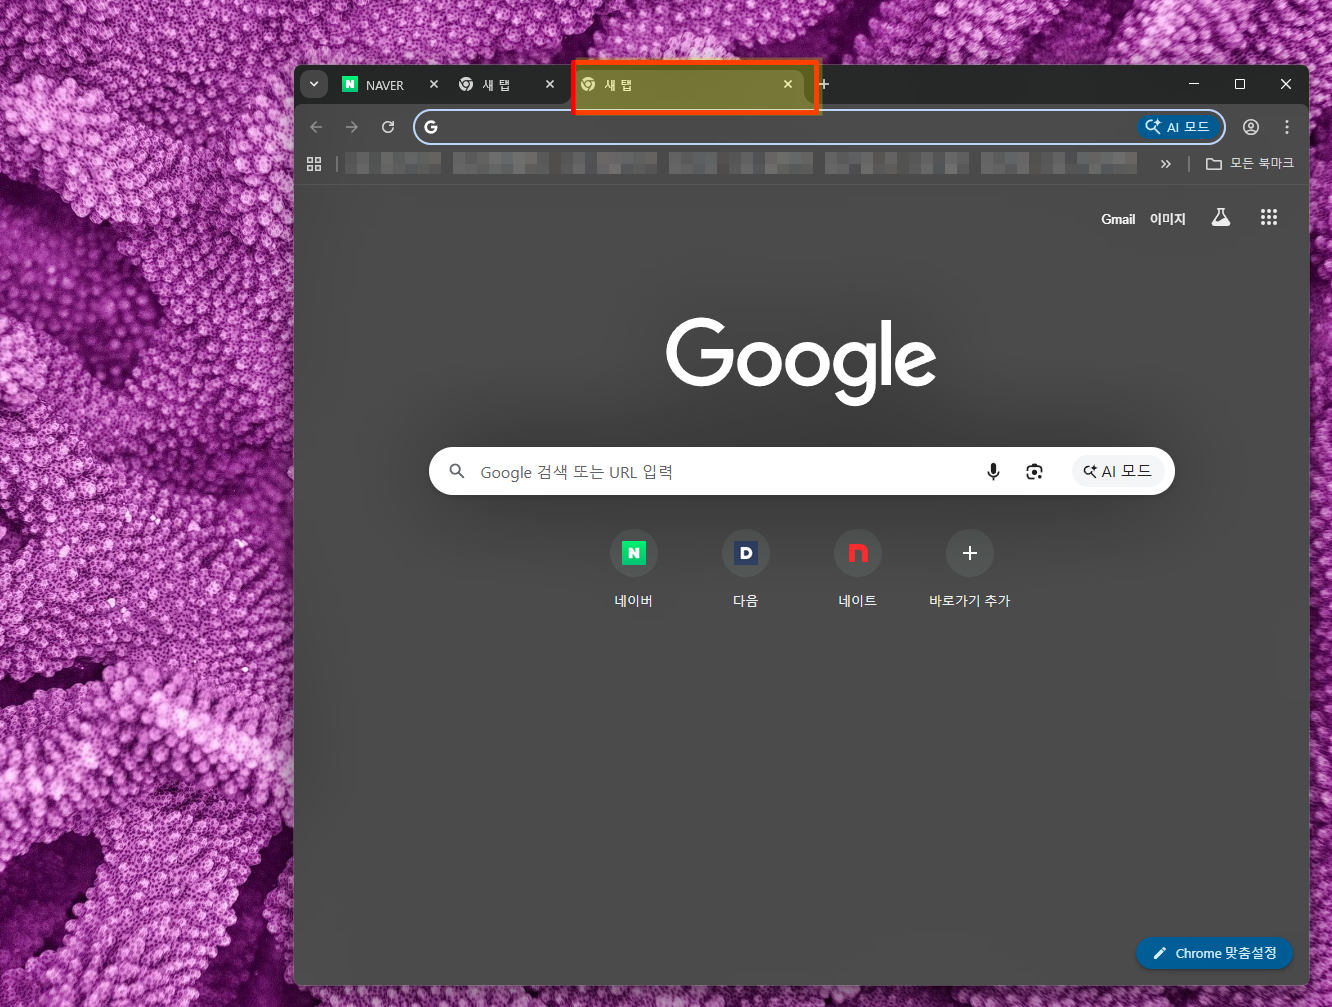Close the middle 새 탭 tab
1332x1007 pixels.
coord(550,85)
